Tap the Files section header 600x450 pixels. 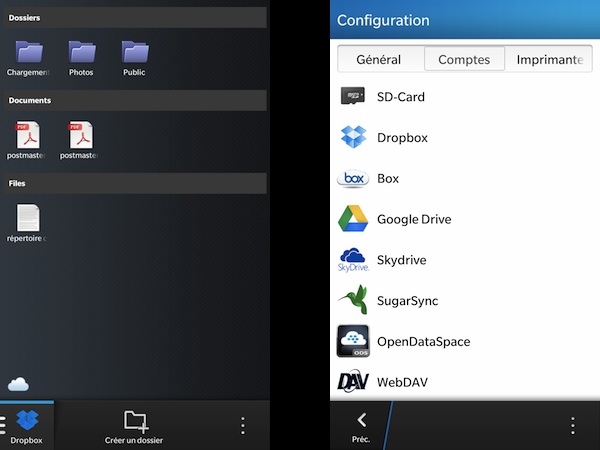(x=135, y=183)
